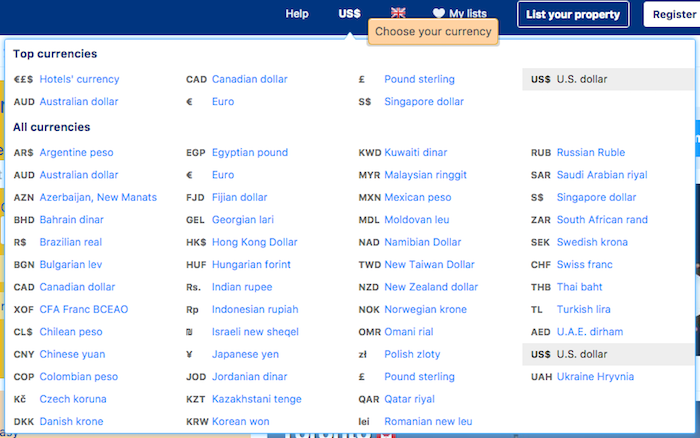The width and height of the screenshot is (700, 438).
Task: Open the Help menu item
Action: tap(297, 14)
